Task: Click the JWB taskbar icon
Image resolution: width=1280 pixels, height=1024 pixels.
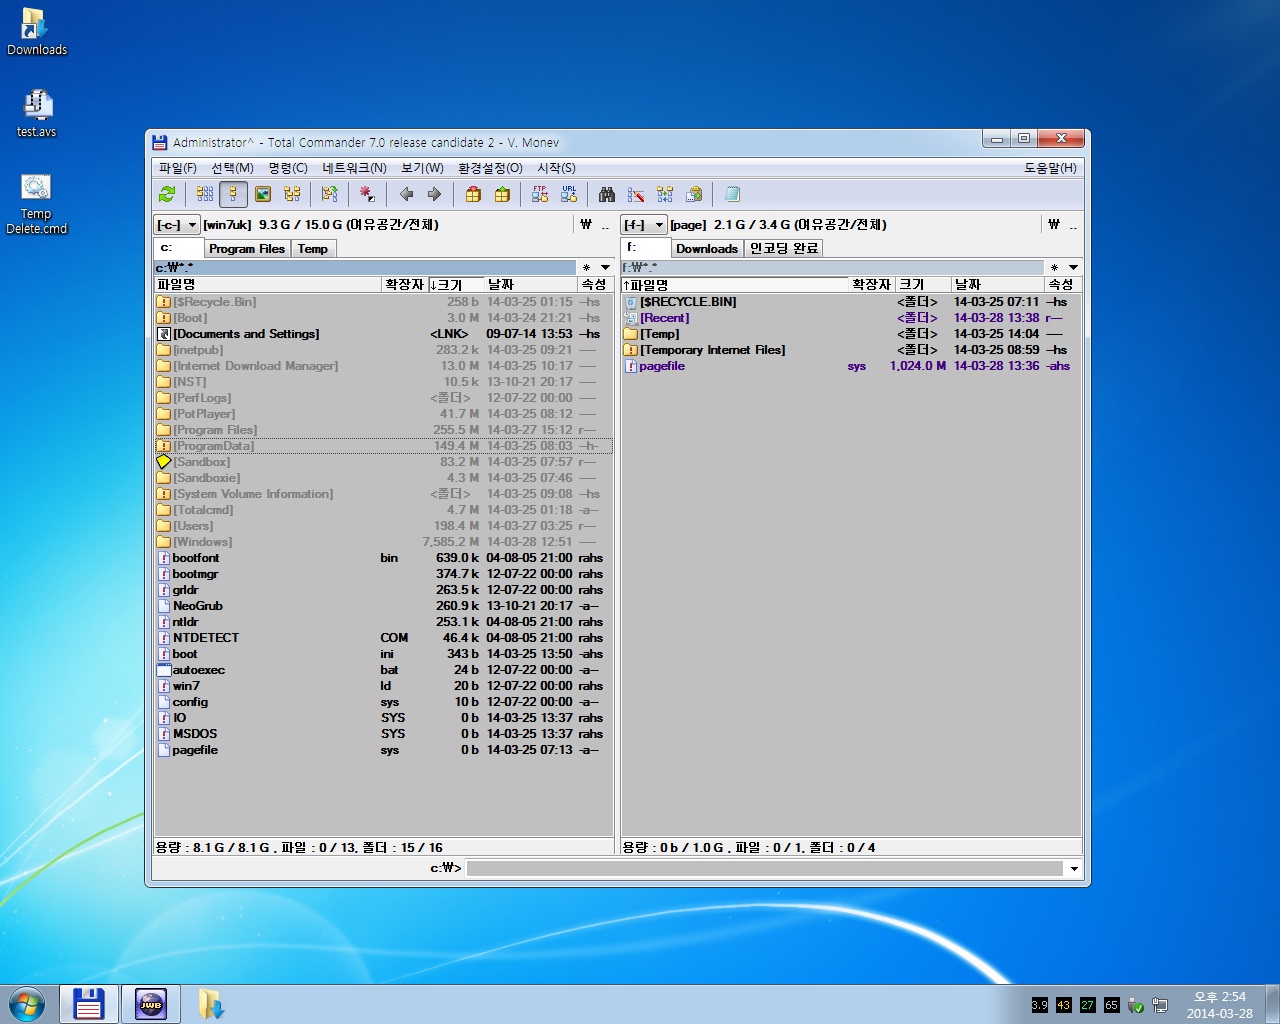Action: 151,1004
